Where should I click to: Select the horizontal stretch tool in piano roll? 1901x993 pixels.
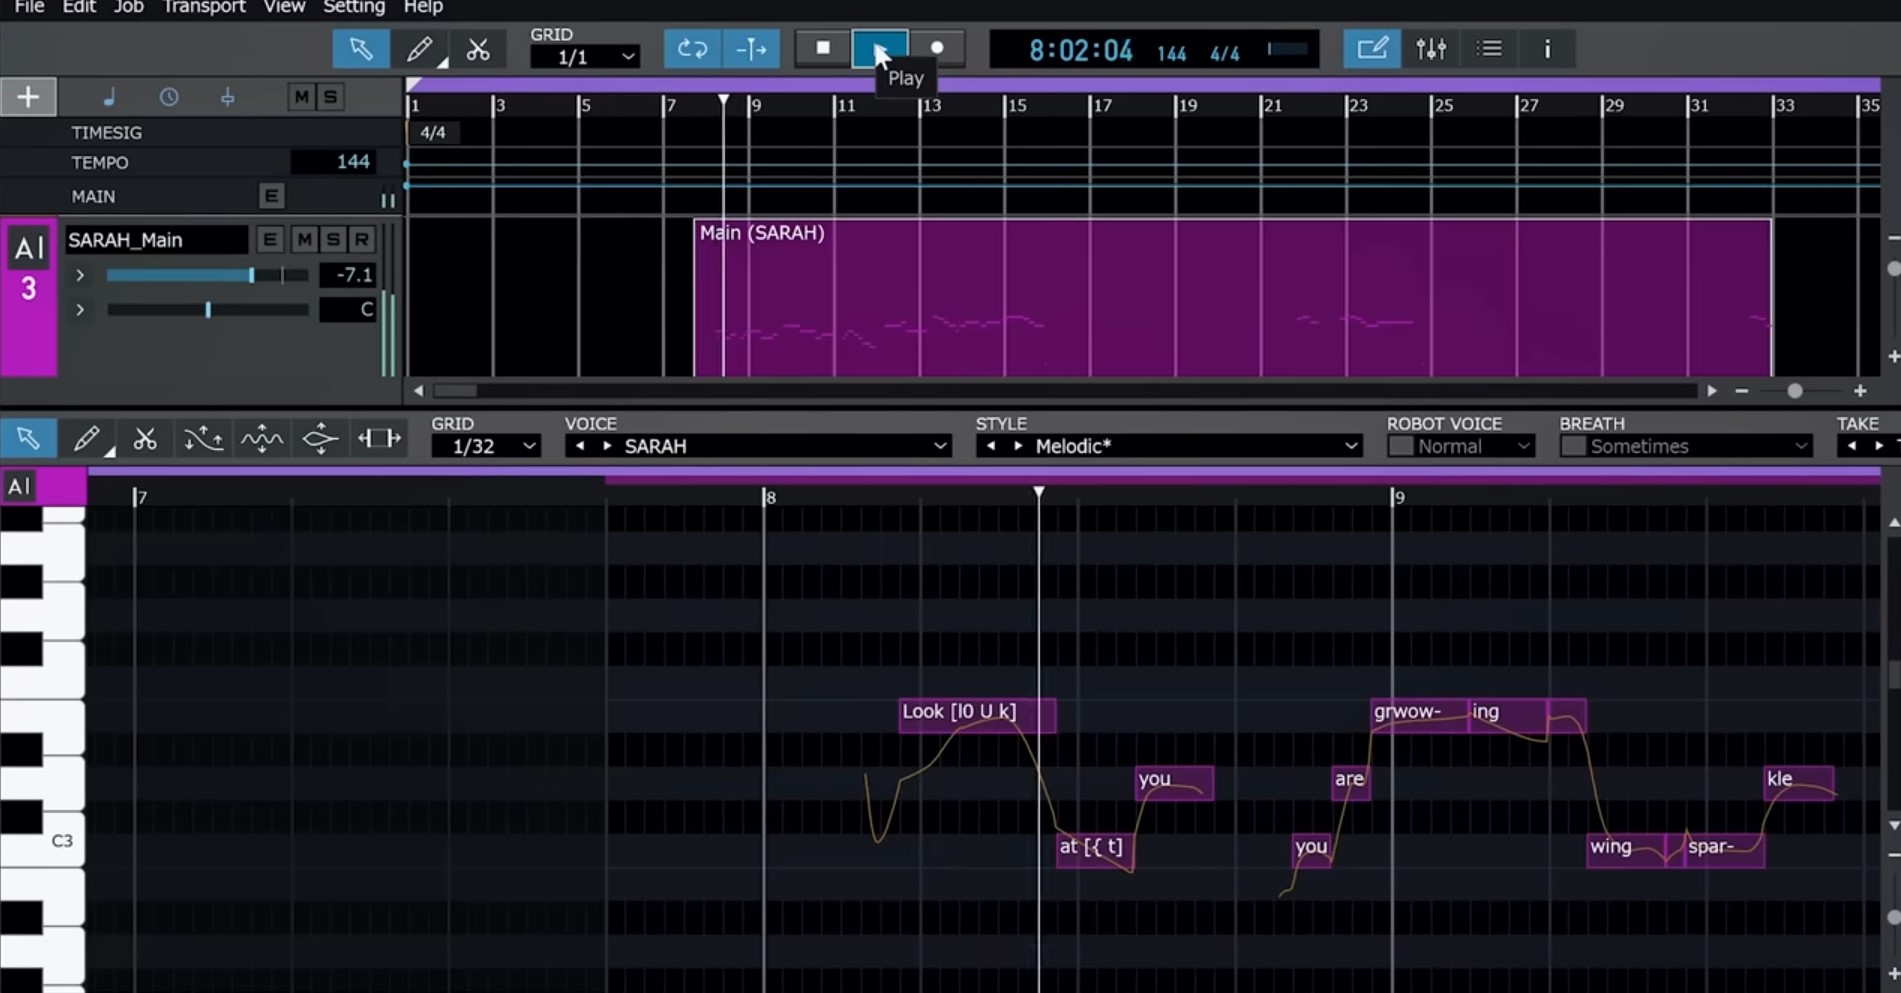click(x=379, y=438)
